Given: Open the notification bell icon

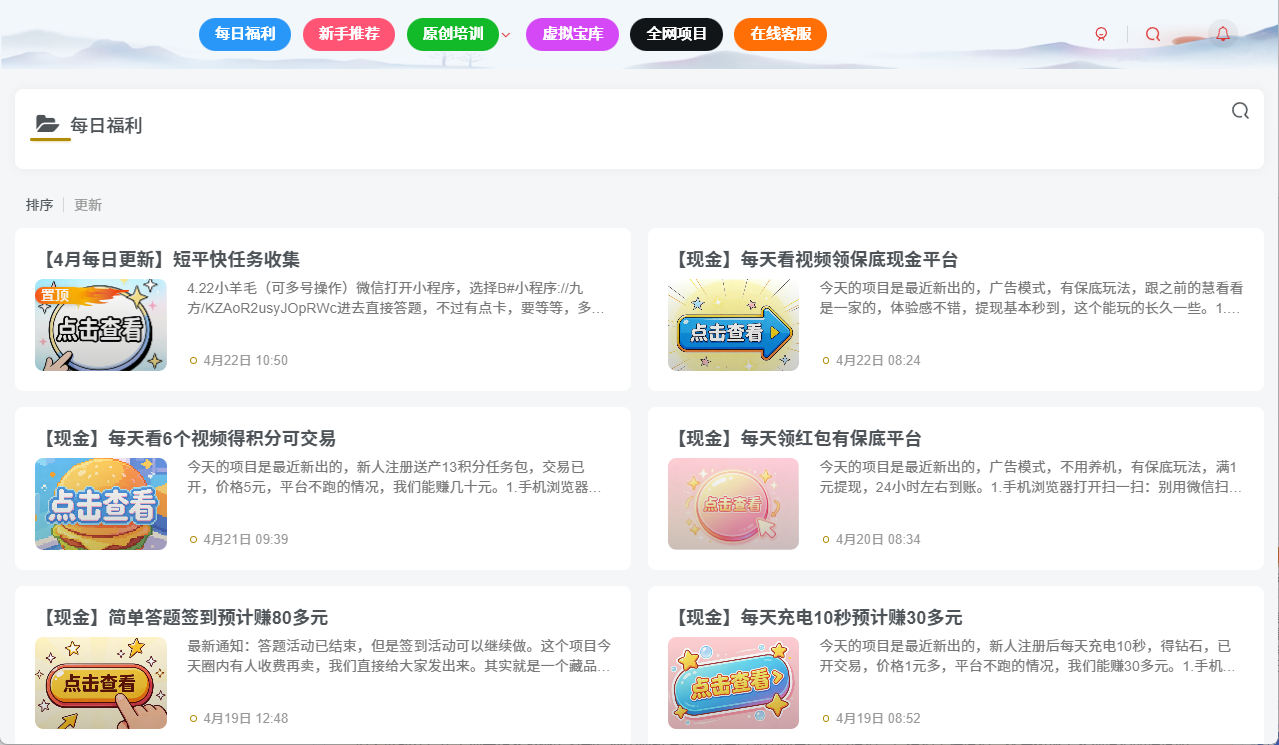Looking at the screenshot, I should click(1222, 33).
